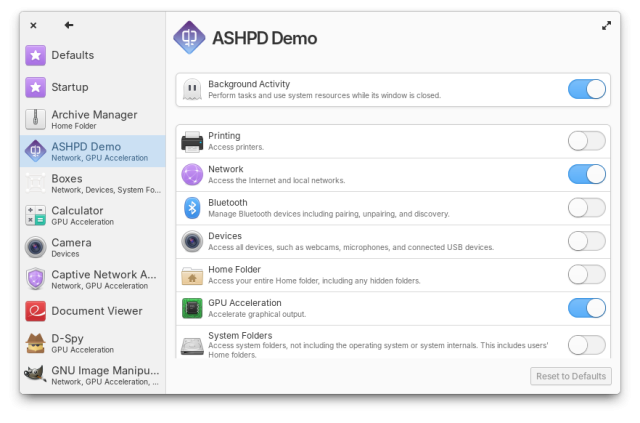Select Calculator in the app list
This screenshot has width=640, height=423.
93,215
